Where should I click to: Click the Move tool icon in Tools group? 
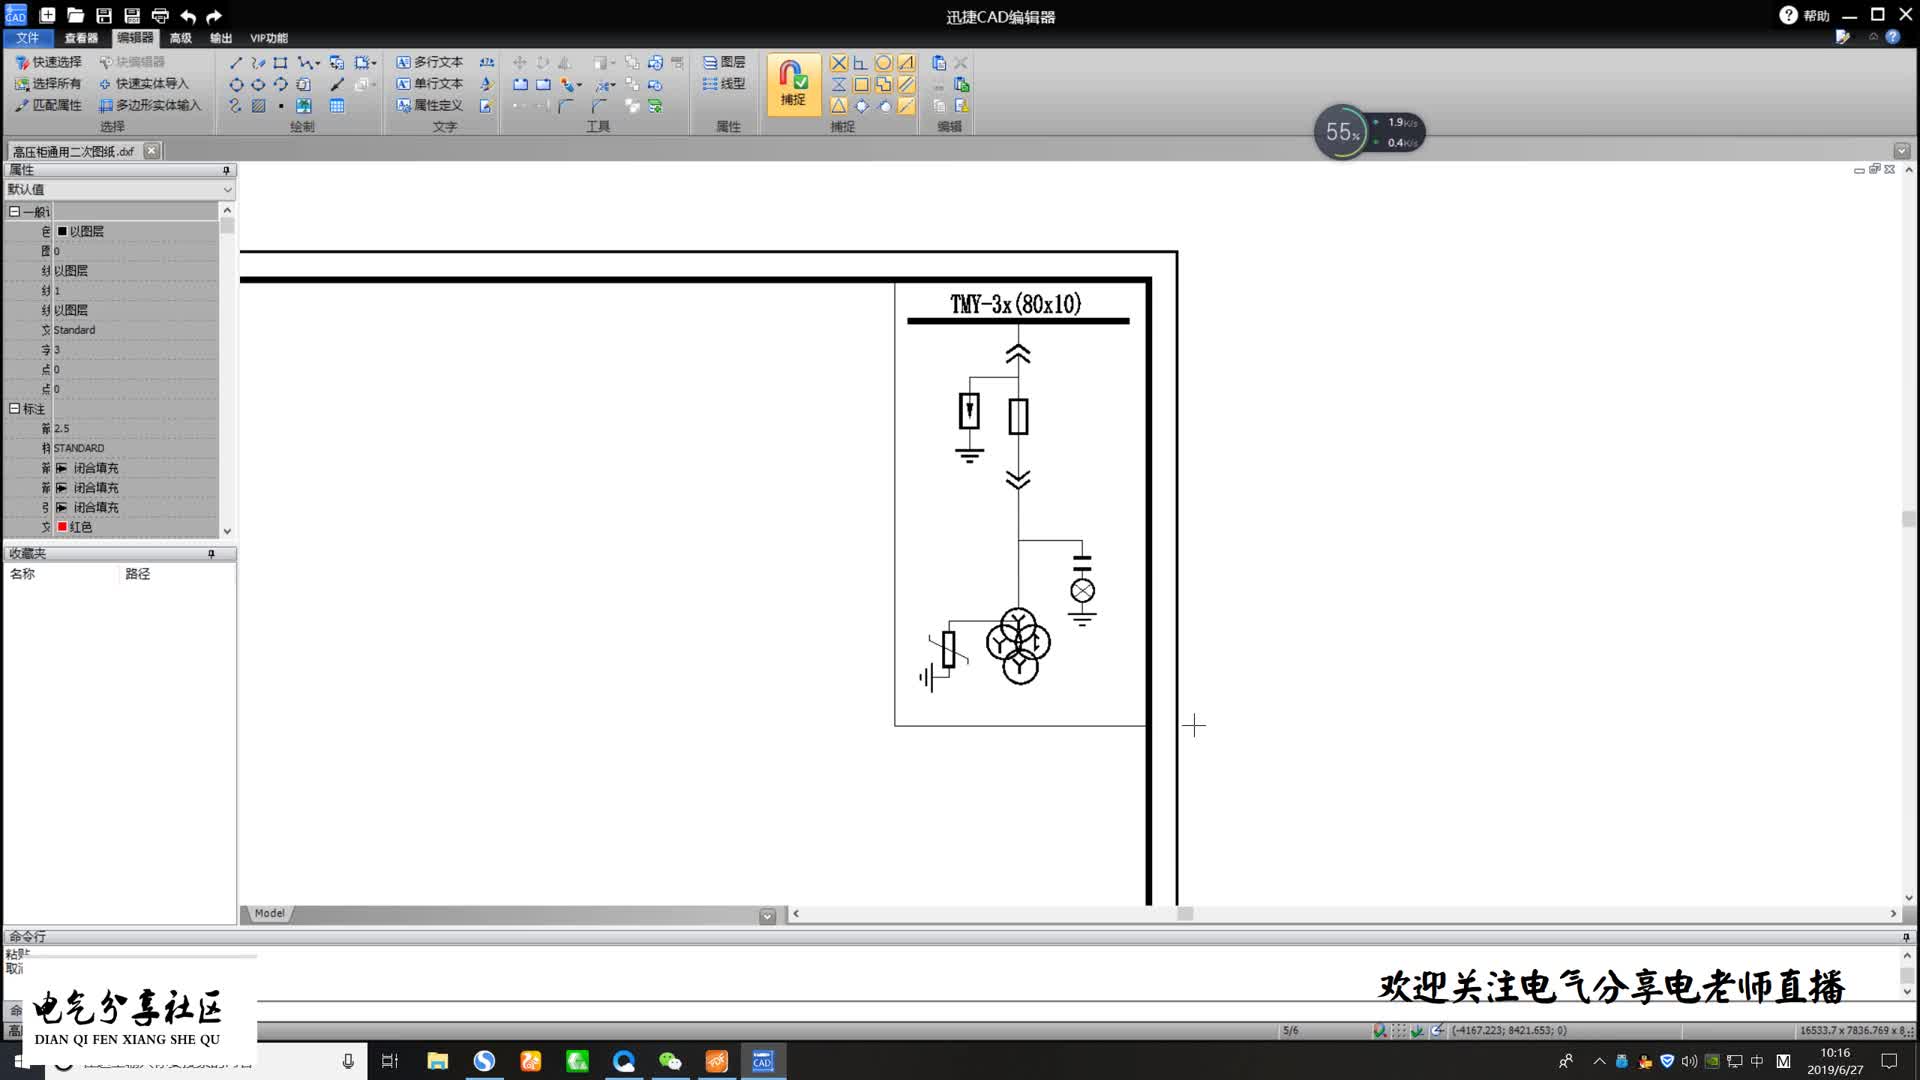point(520,62)
